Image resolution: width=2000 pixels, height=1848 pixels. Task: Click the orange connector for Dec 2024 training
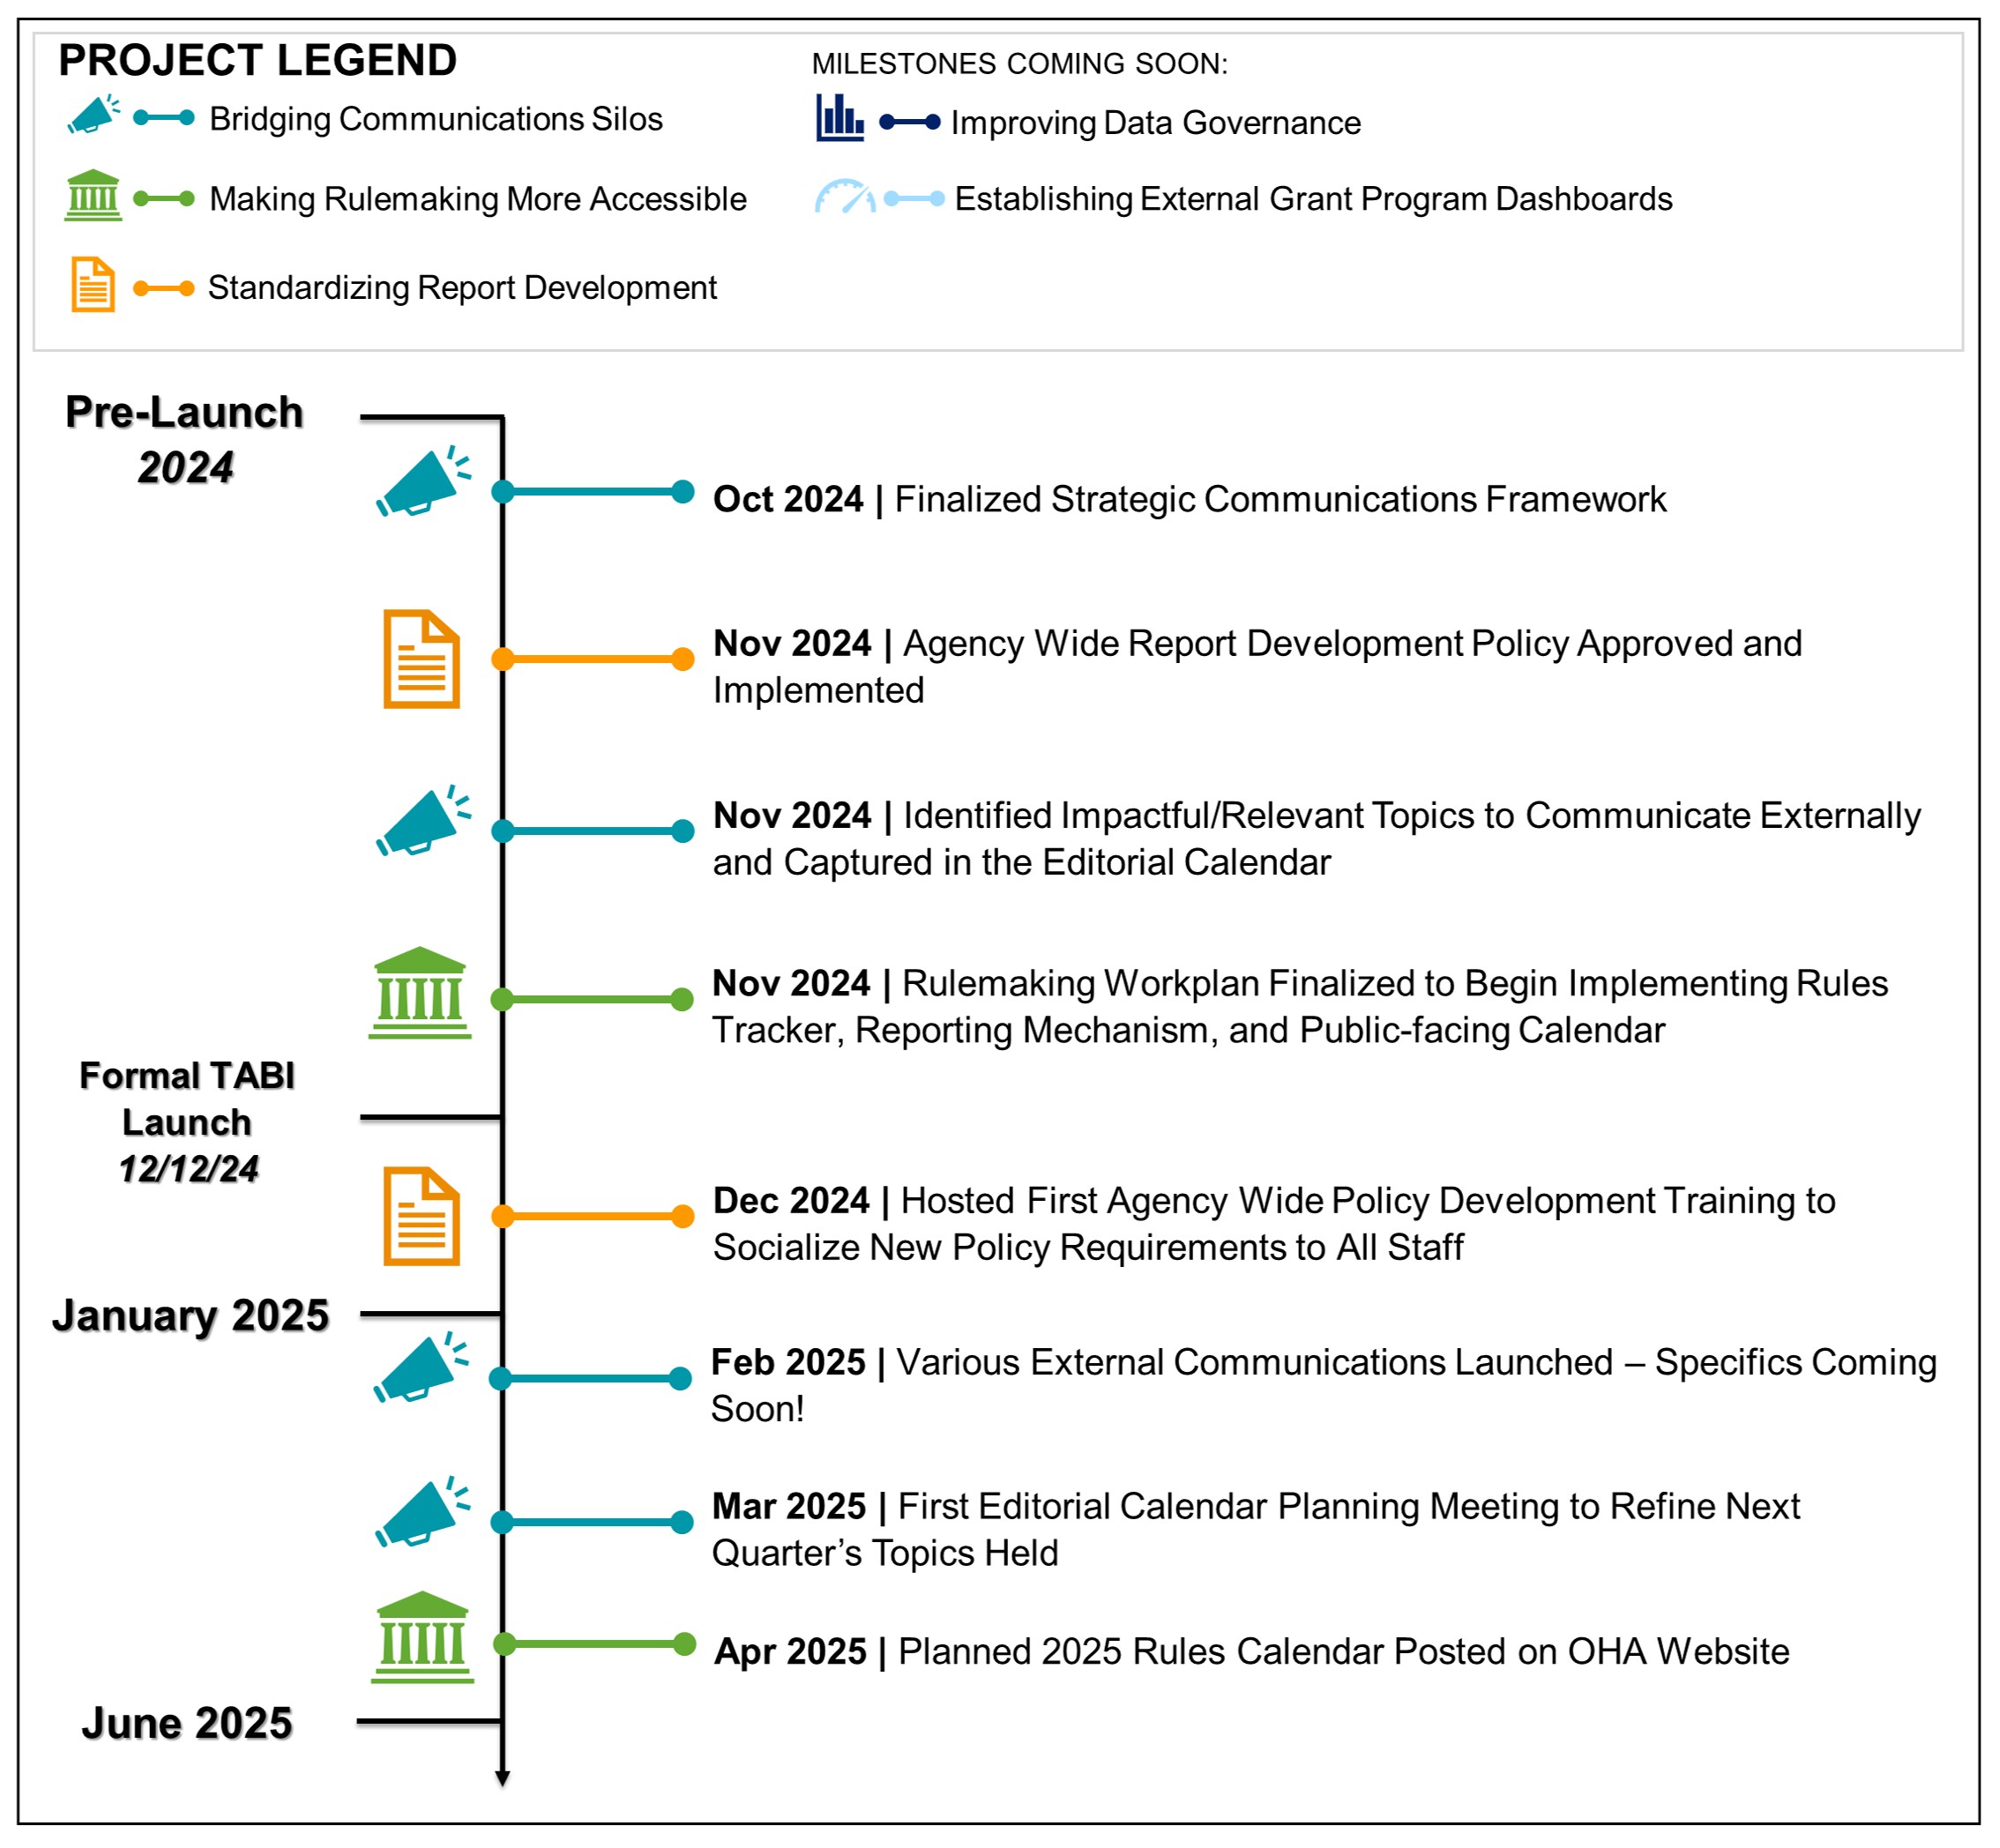[593, 1216]
